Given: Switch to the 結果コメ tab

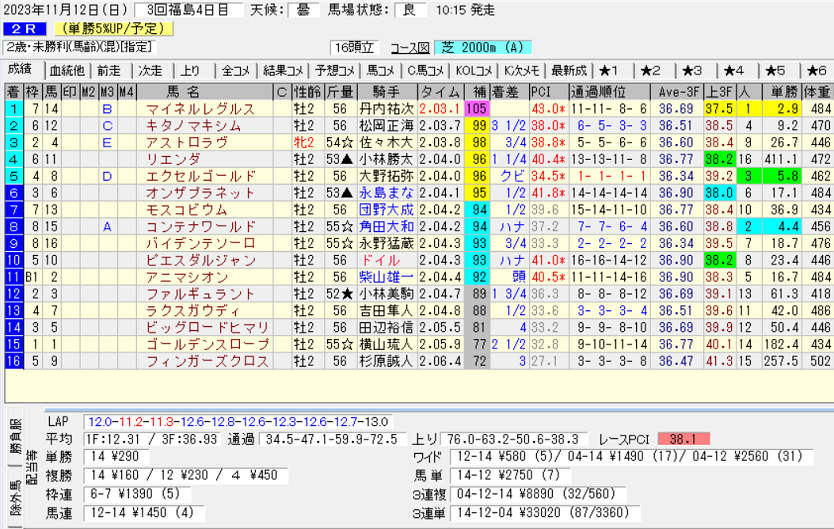Looking at the screenshot, I should [283, 70].
